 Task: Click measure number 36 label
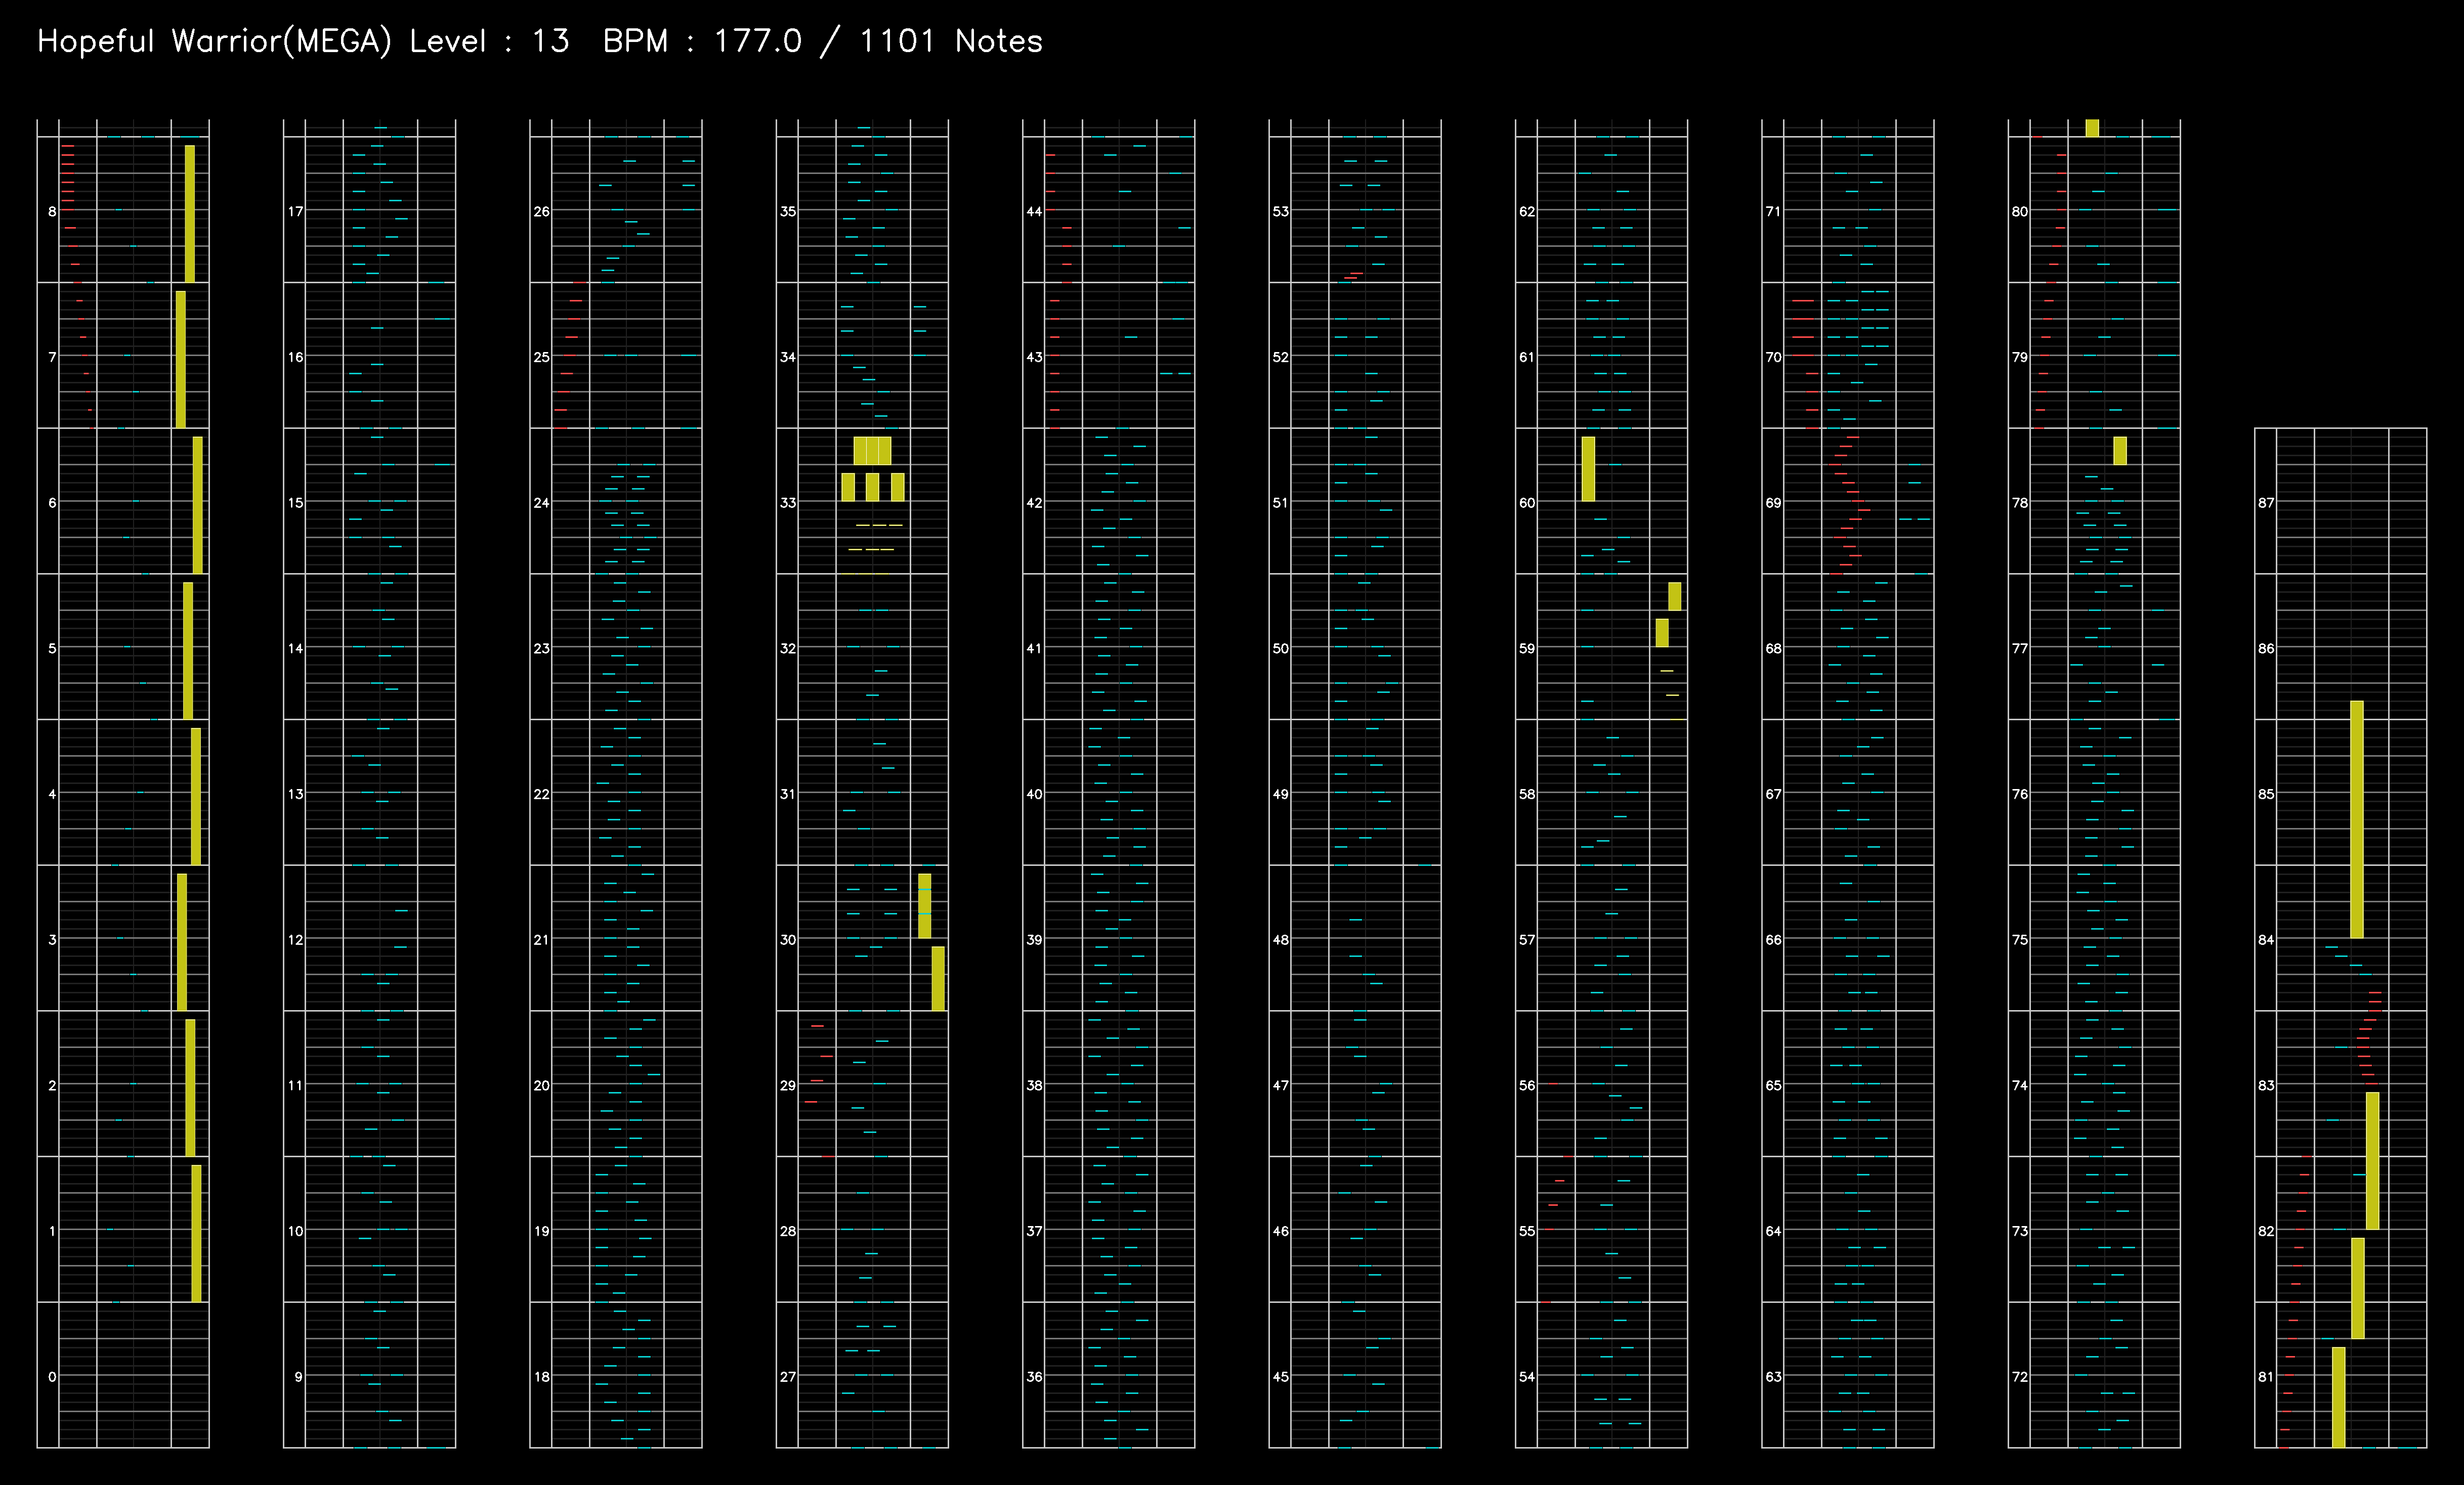[x=1035, y=1377]
